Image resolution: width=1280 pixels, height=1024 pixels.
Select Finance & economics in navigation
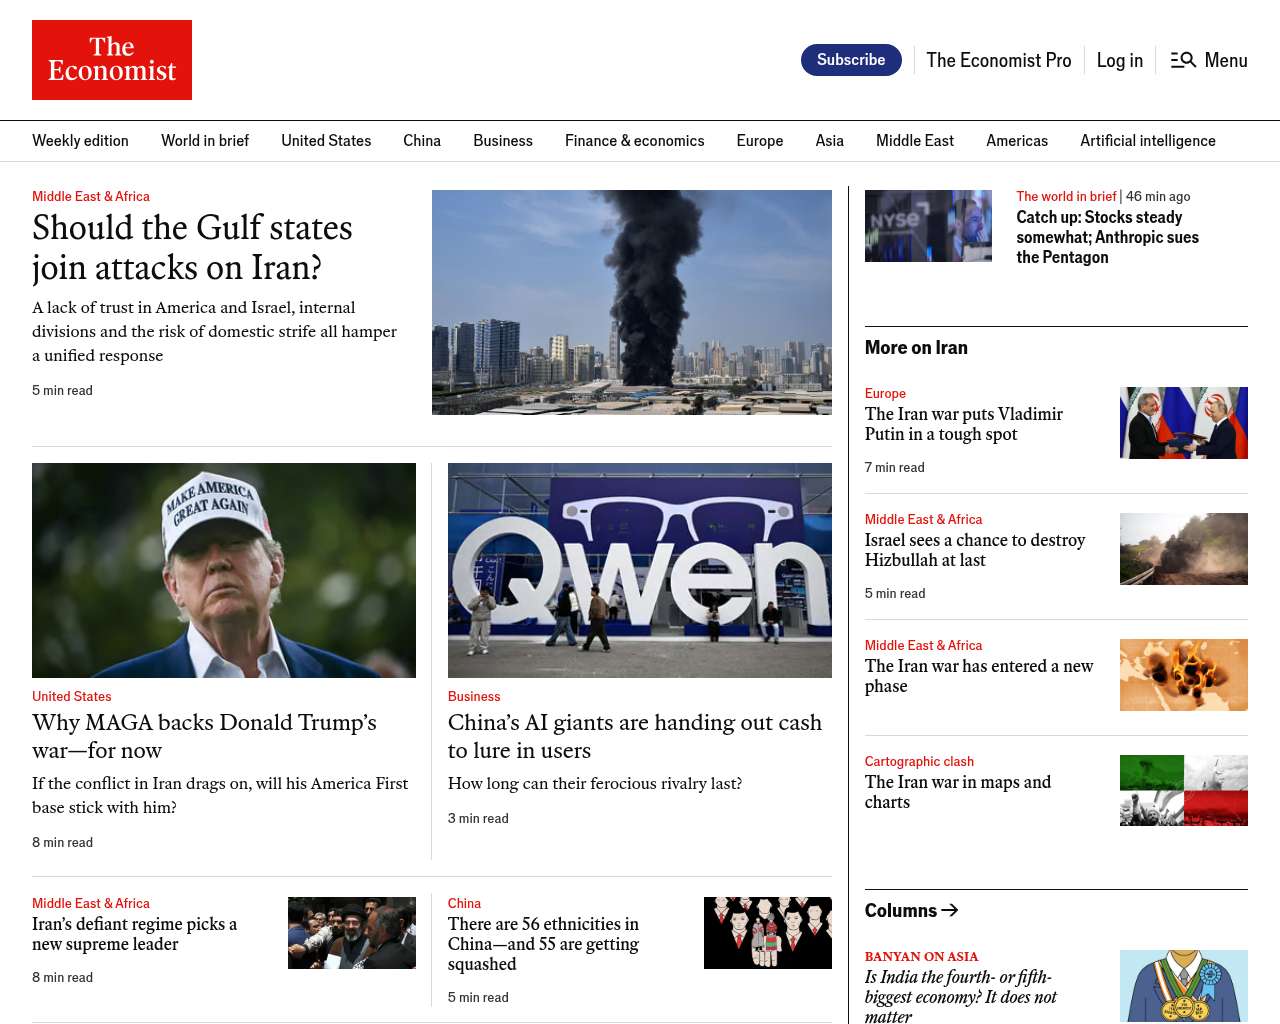(634, 141)
